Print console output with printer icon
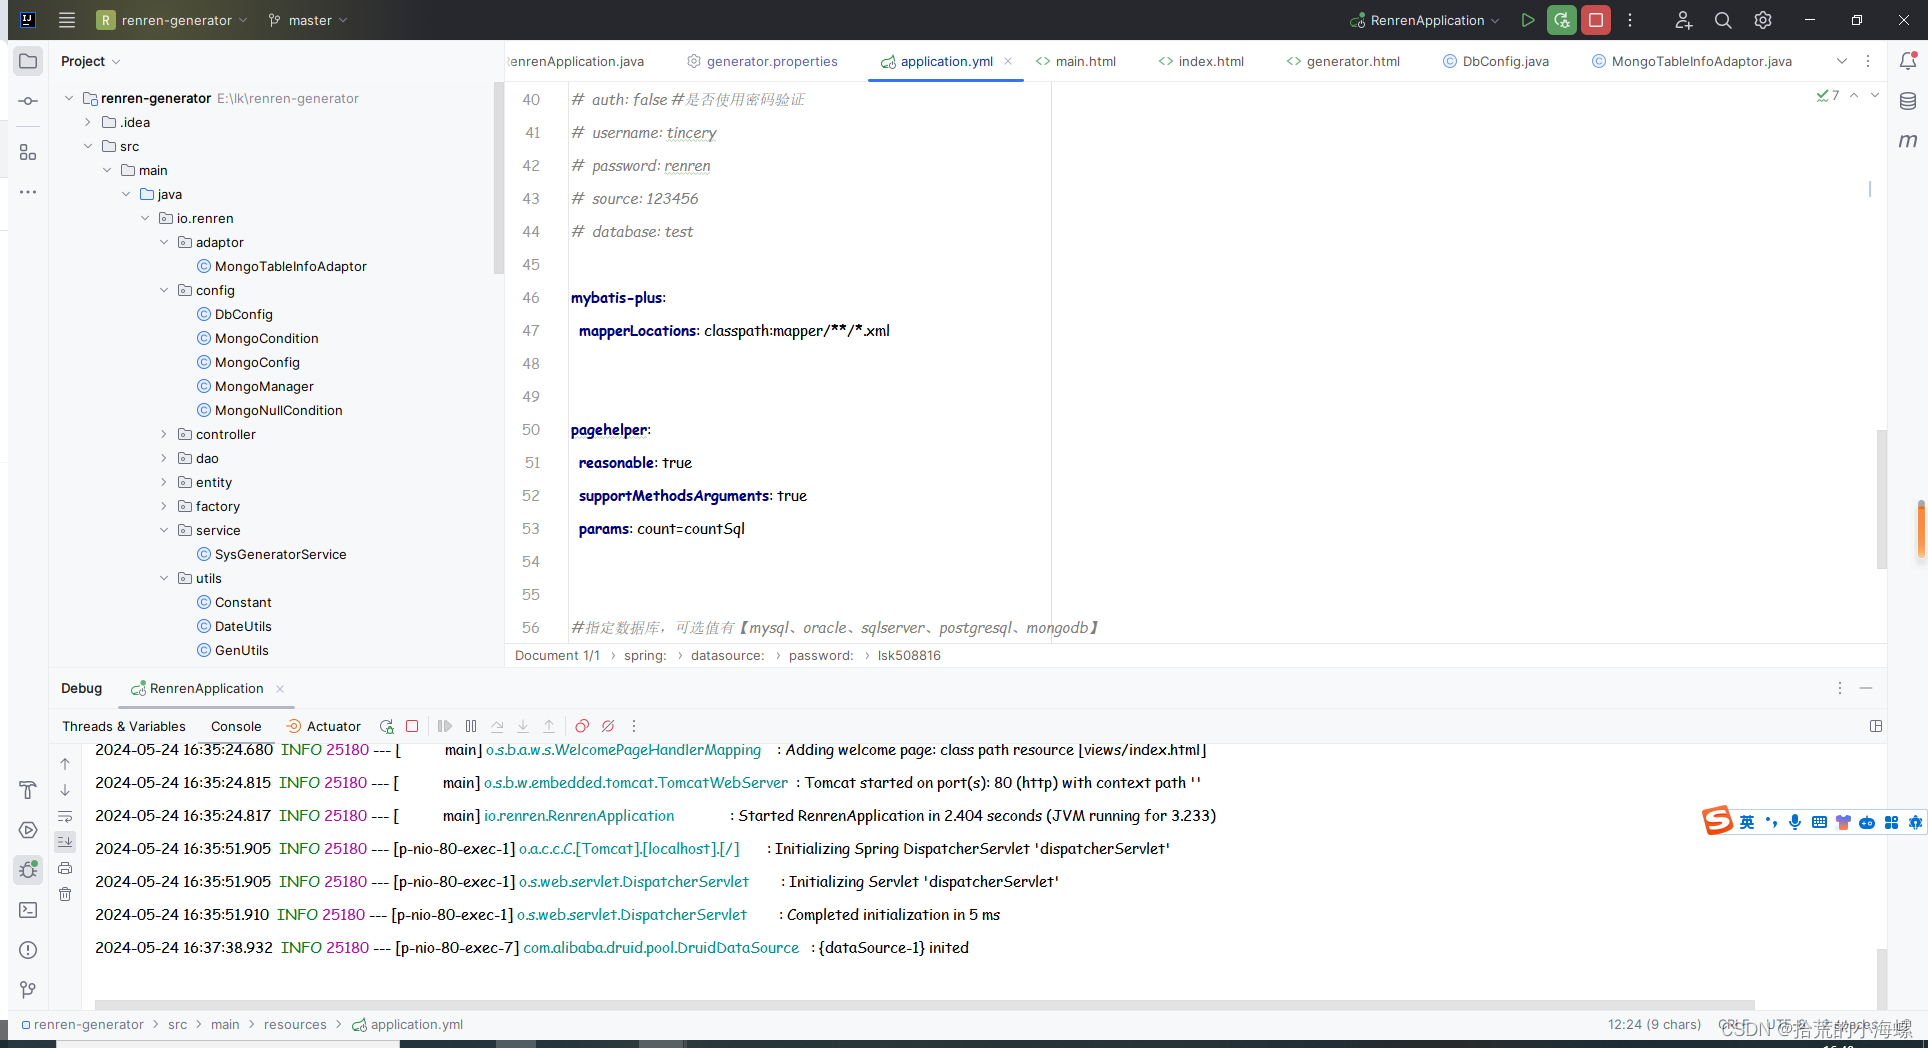Viewport: 1928px width, 1048px height. [x=65, y=868]
